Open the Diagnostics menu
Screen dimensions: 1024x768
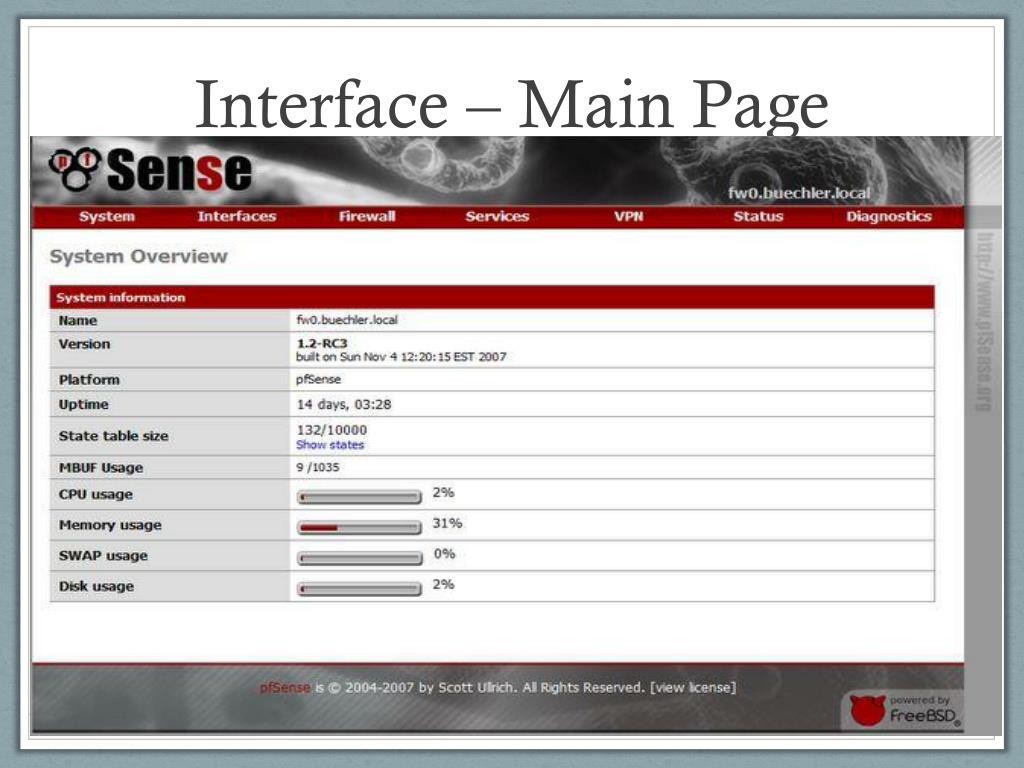889,216
